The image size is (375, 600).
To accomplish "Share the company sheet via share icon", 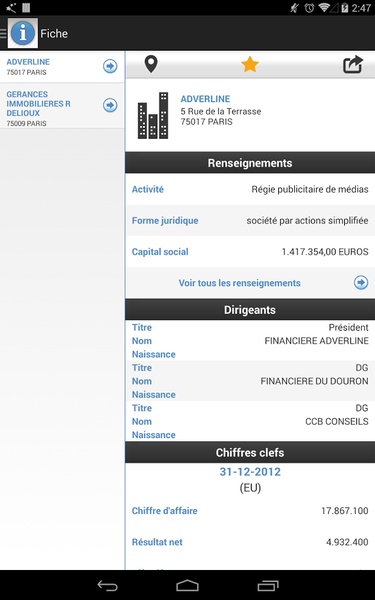I will coord(352,64).
